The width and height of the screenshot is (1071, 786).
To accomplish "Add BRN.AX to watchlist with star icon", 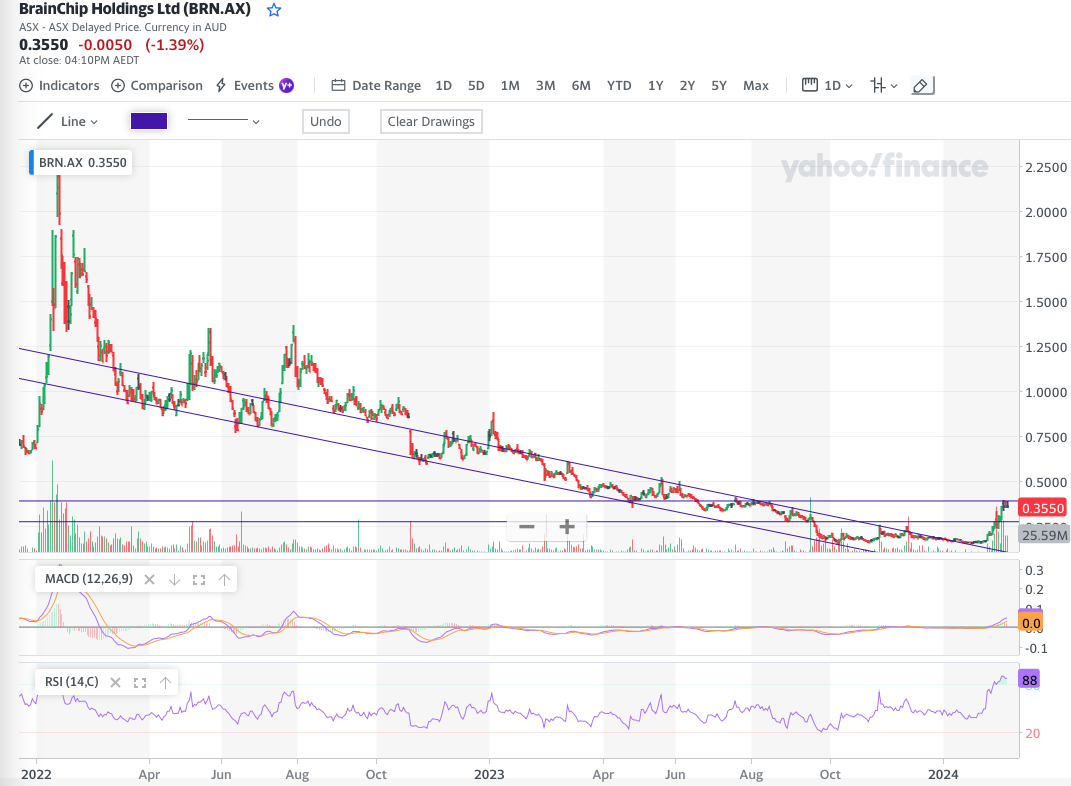I will click(274, 10).
